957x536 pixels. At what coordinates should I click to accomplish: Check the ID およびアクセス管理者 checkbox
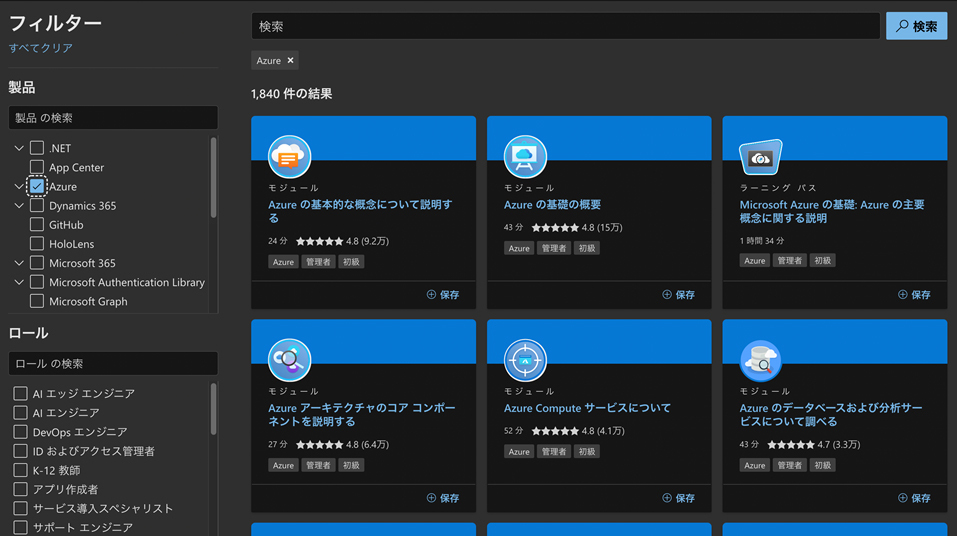click(20, 451)
